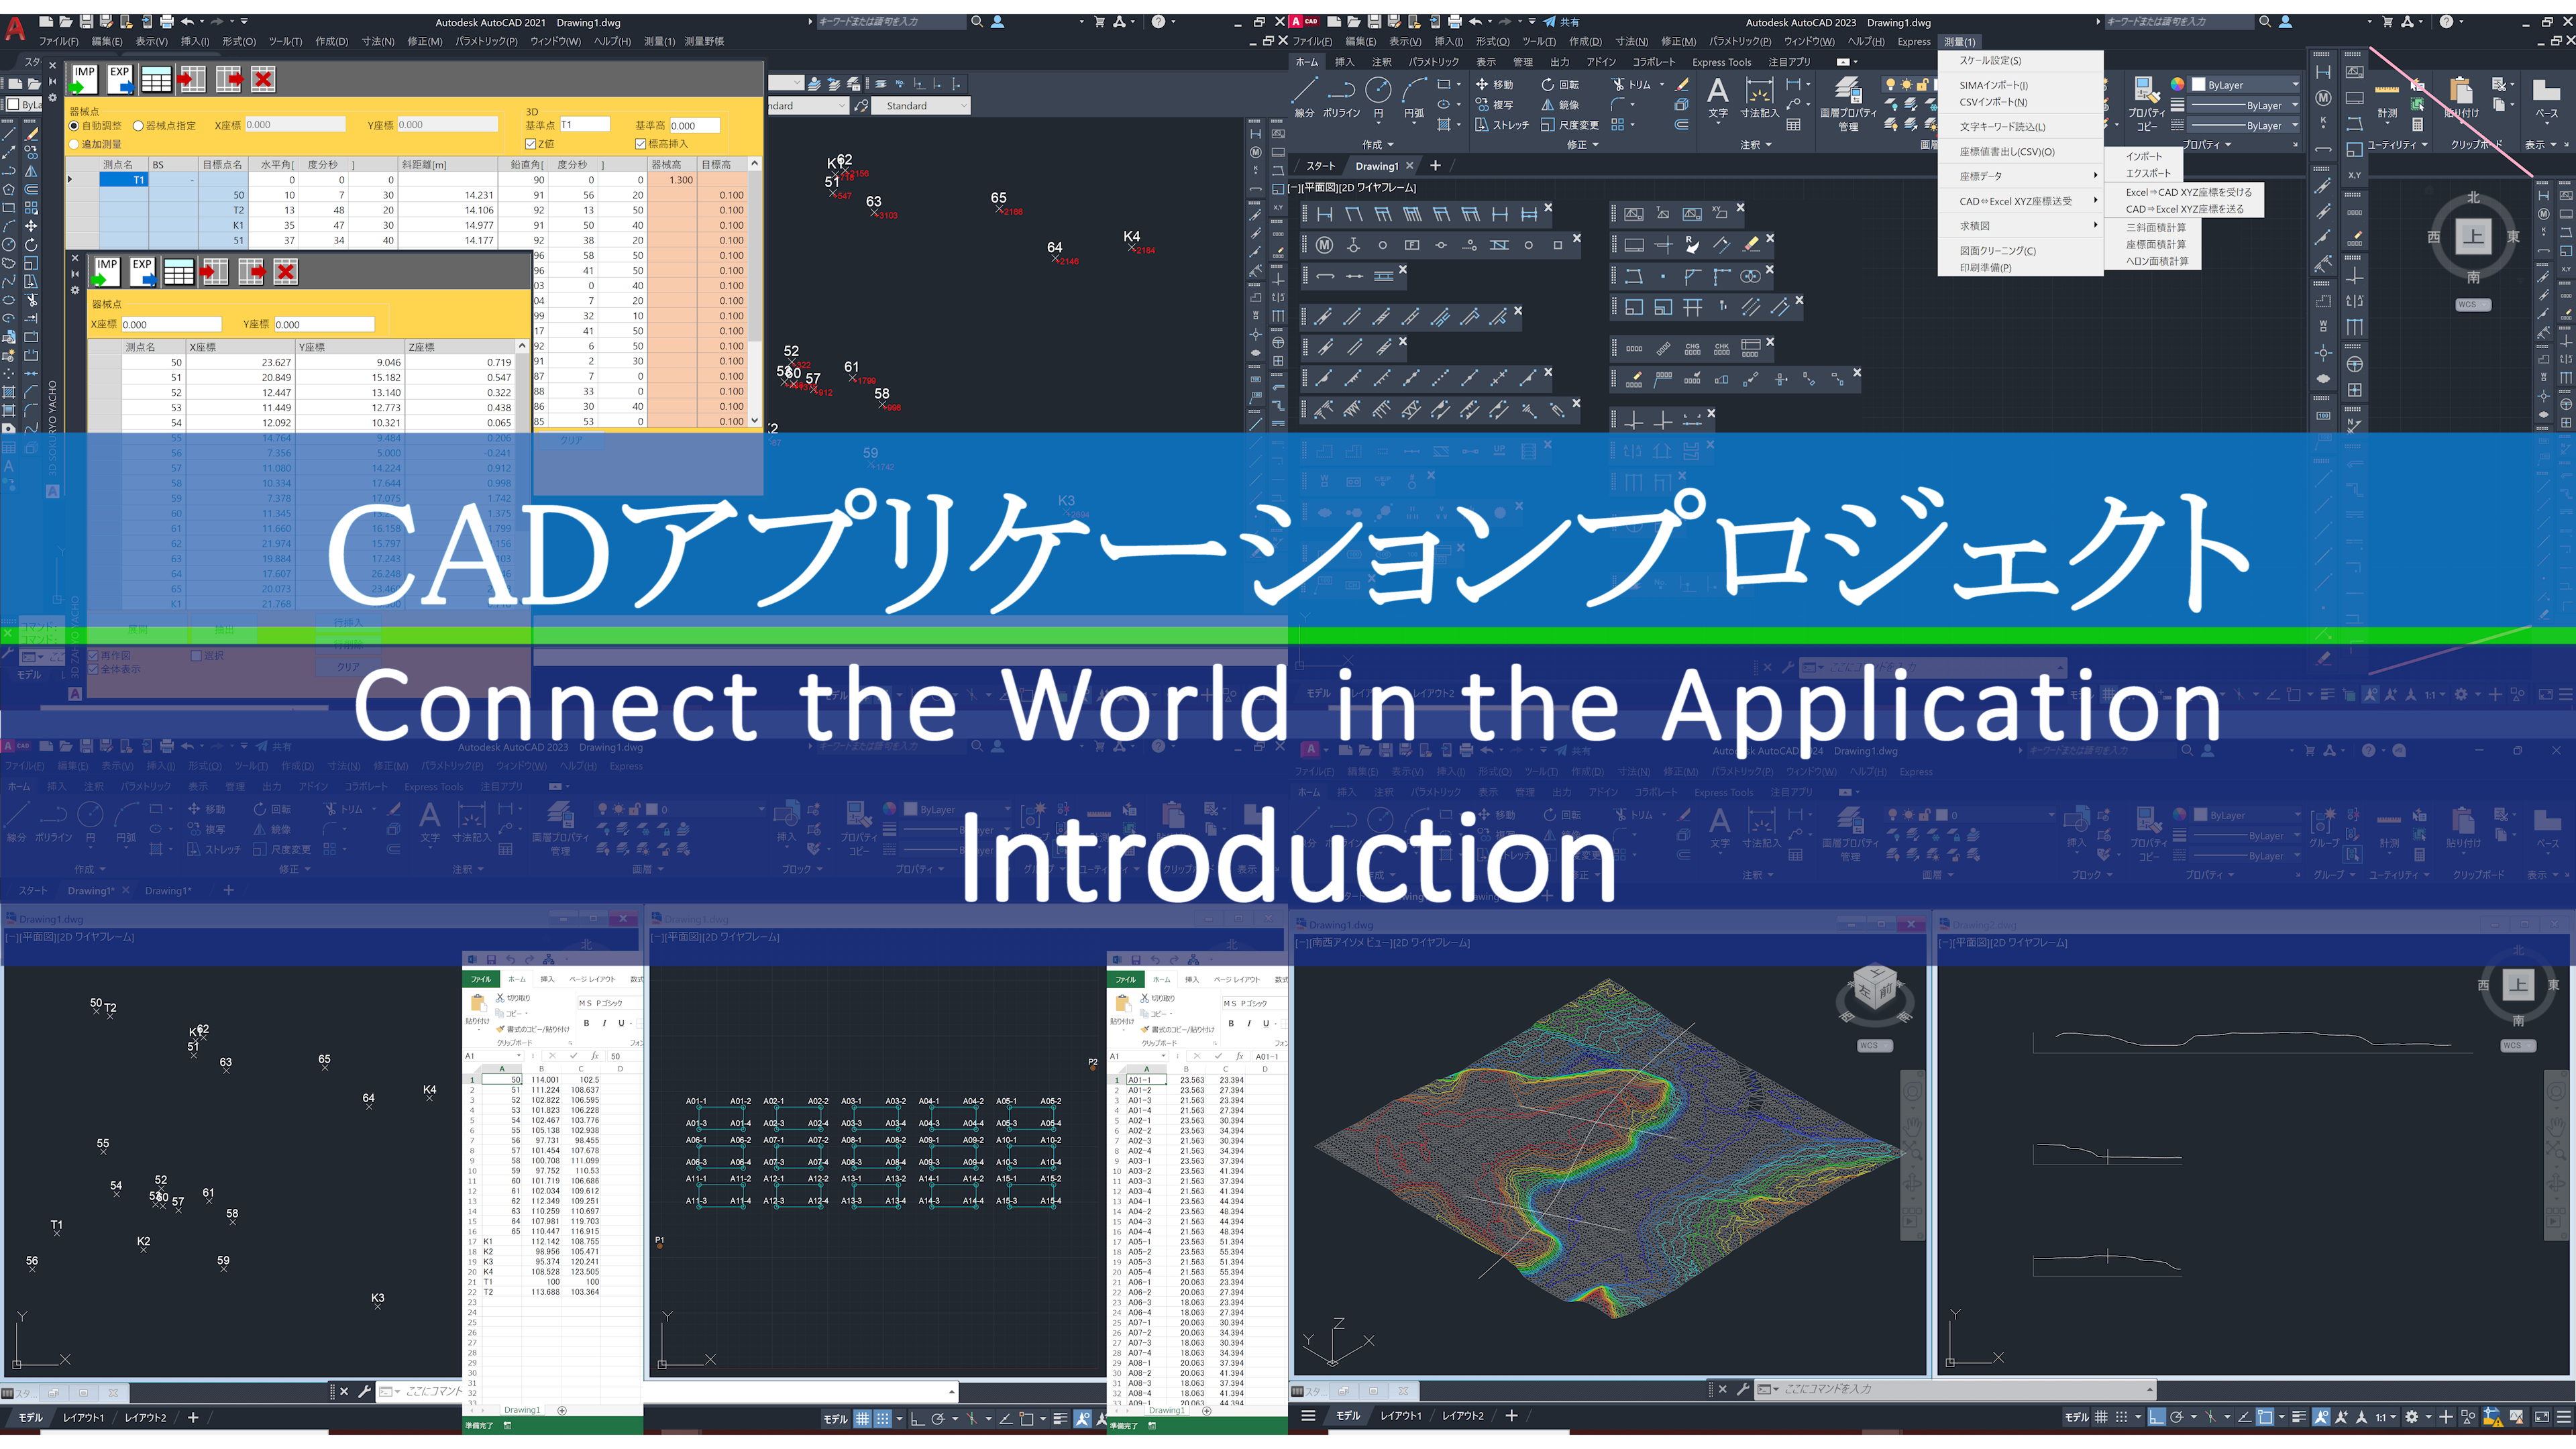2576x1449 pixels.
Task: Click the 文字 text tool in the AutoCAD 2023 ribbon
Action: point(1718,97)
